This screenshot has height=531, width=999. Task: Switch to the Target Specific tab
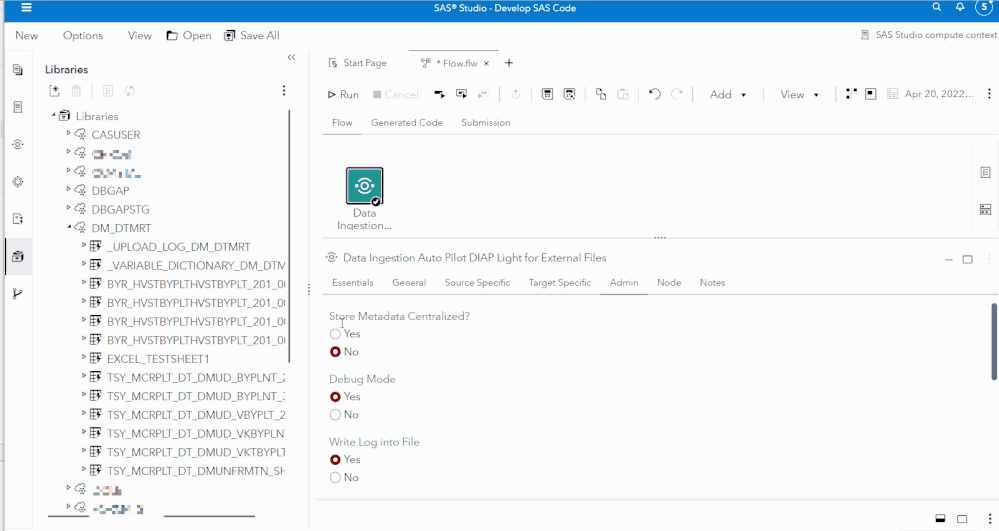click(x=559, y=282)
